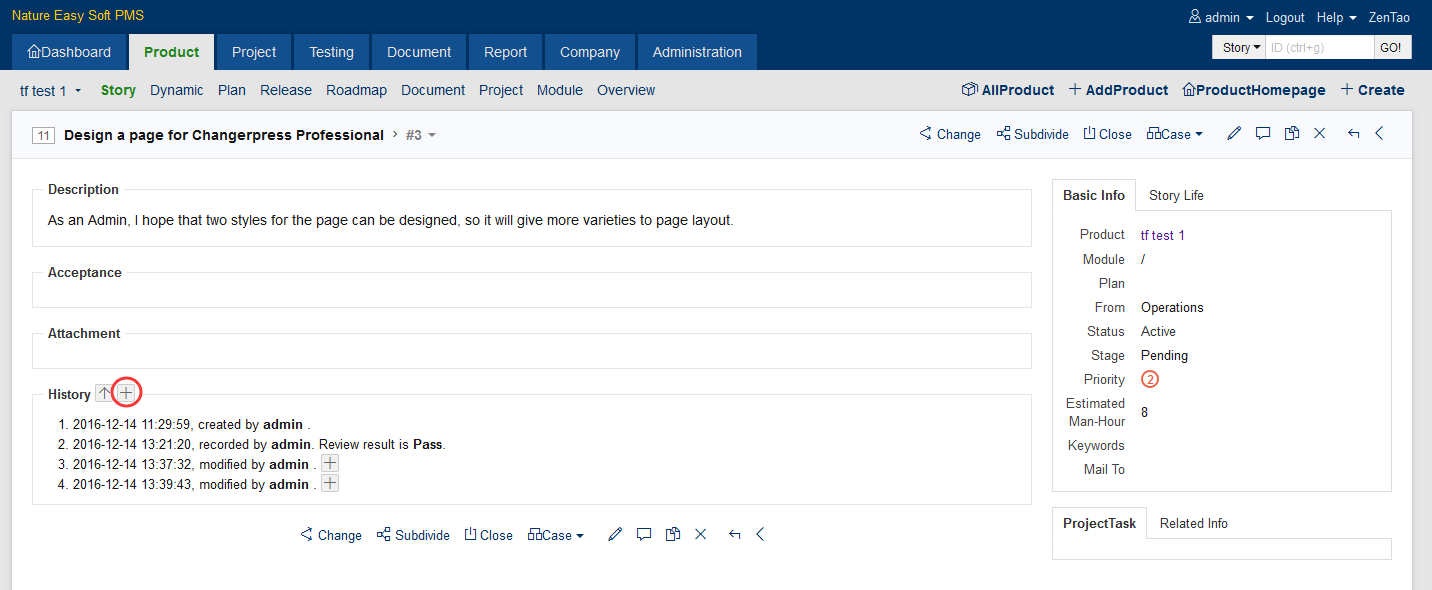1432x590 pixels.
Task: Click the return-arrow back icon in top toolbar
Action: (x=1353, y=134)
